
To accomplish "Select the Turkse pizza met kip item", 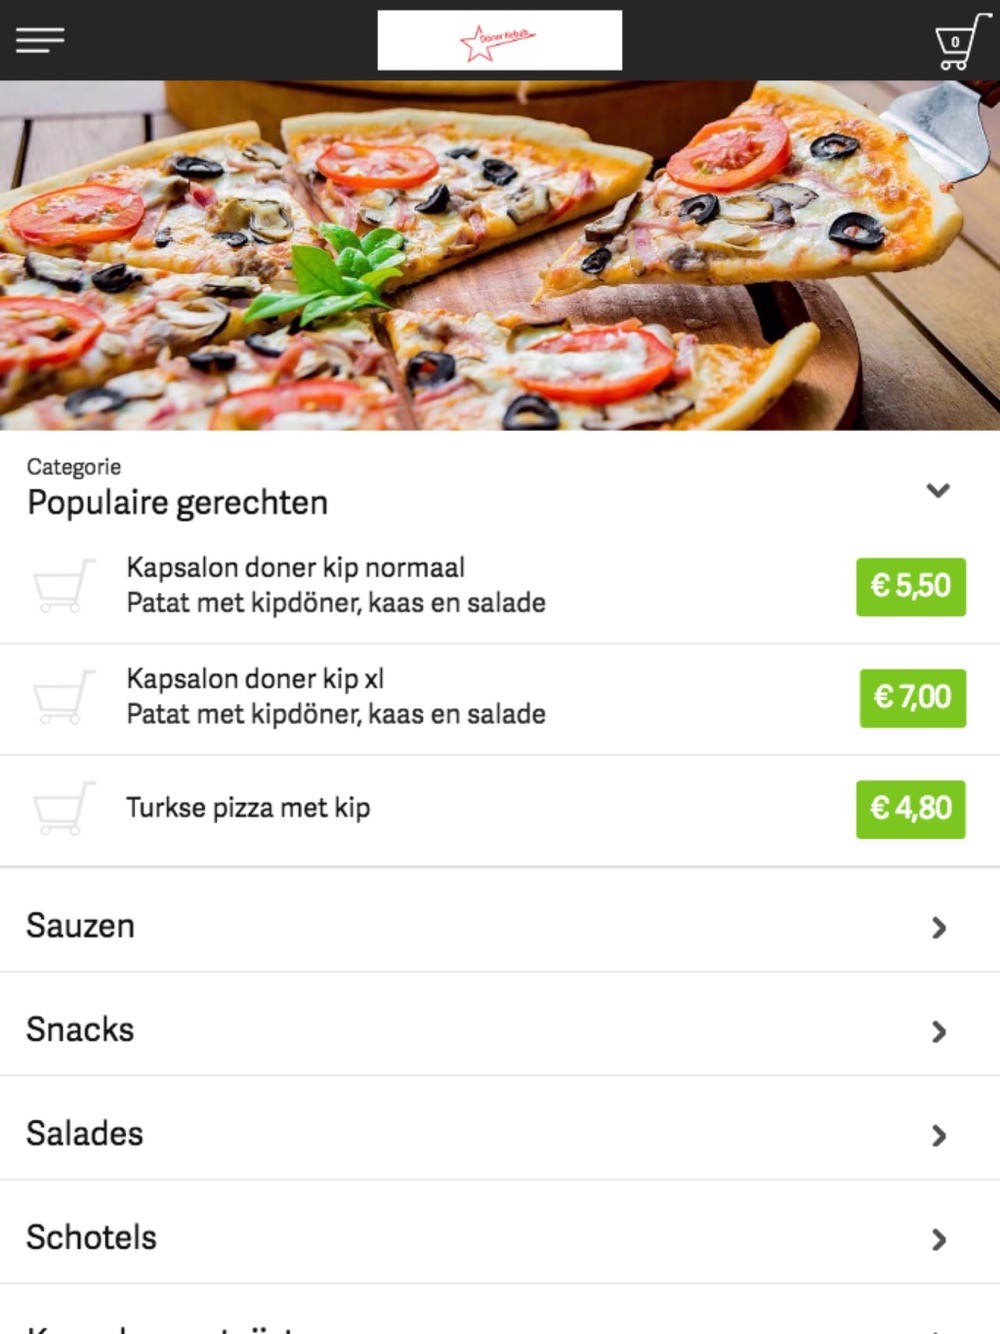I will tap(248, 808).
